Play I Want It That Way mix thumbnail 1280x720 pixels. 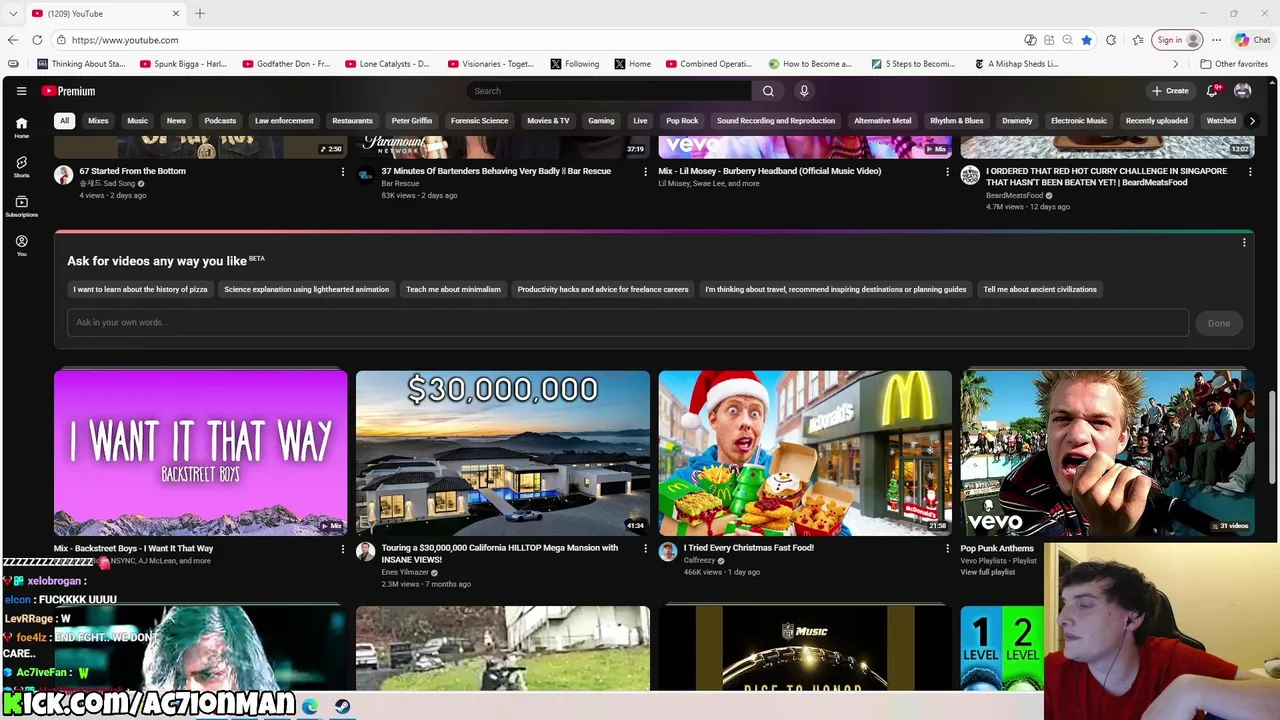pos(201,453)
